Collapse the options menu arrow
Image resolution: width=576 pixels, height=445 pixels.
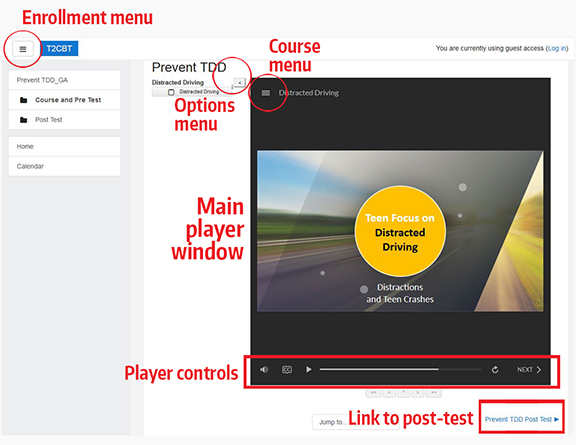click(x=239, y=83)
